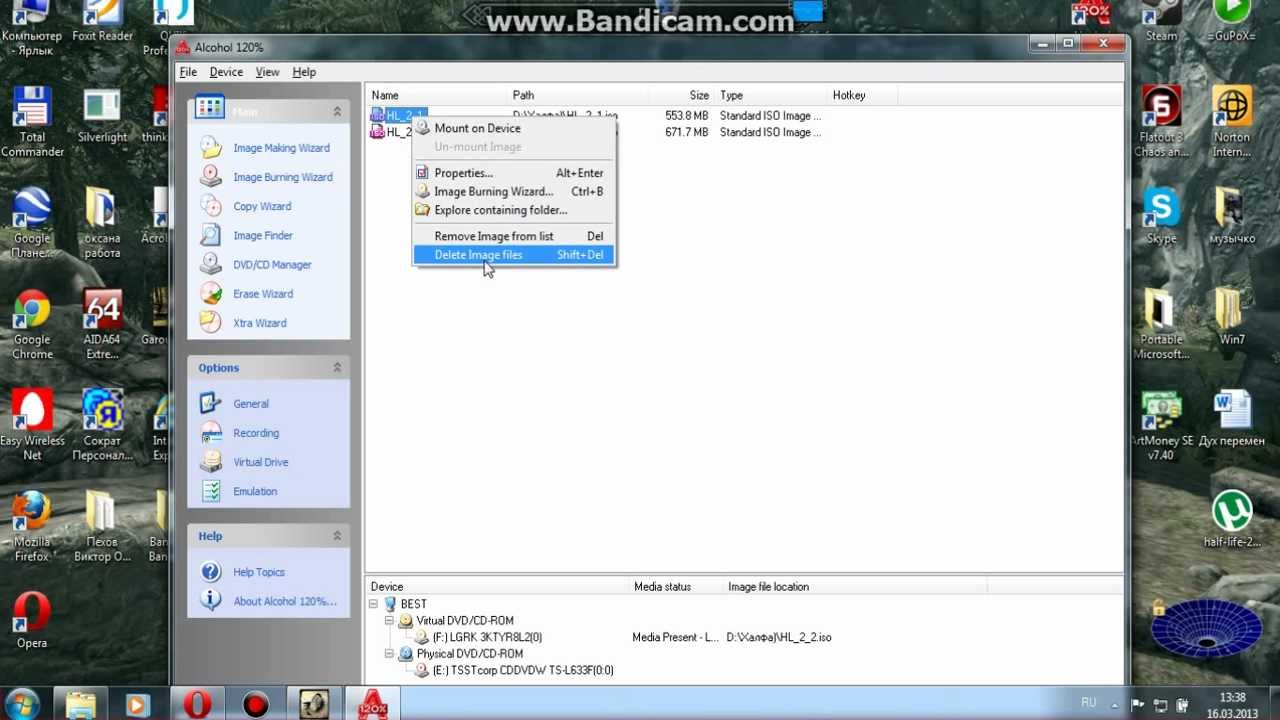
Task: Collapse the Virtual DVD/CD-ROM node
Action: click(x=391, y=621)
